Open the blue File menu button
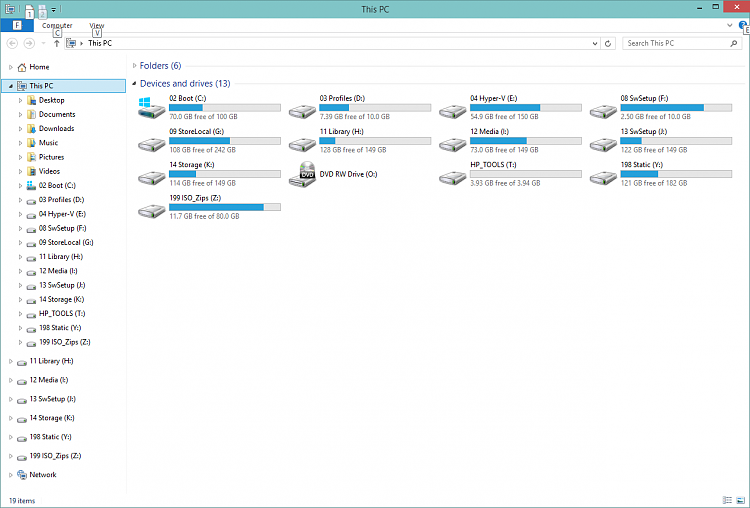 pos(17,25)
